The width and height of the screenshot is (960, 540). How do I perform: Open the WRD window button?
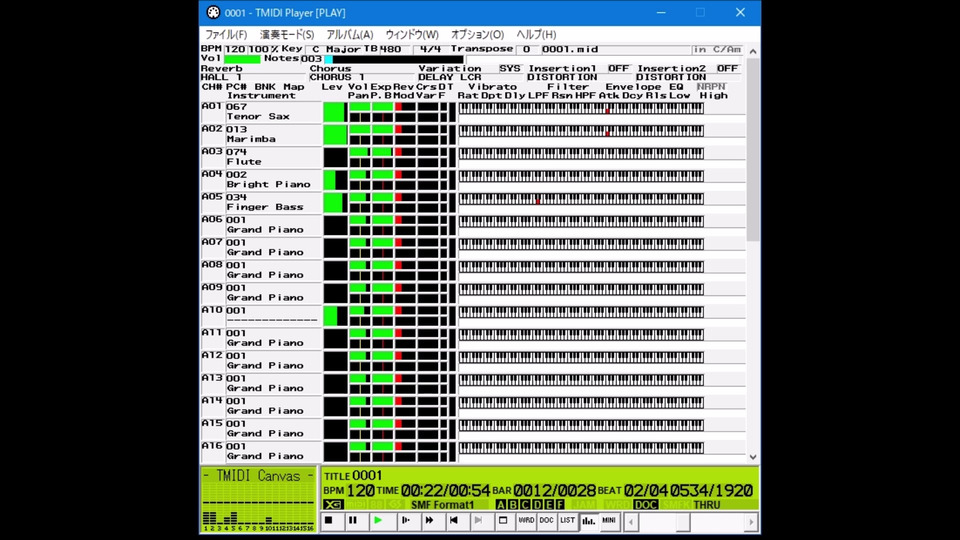click(526, 521)
